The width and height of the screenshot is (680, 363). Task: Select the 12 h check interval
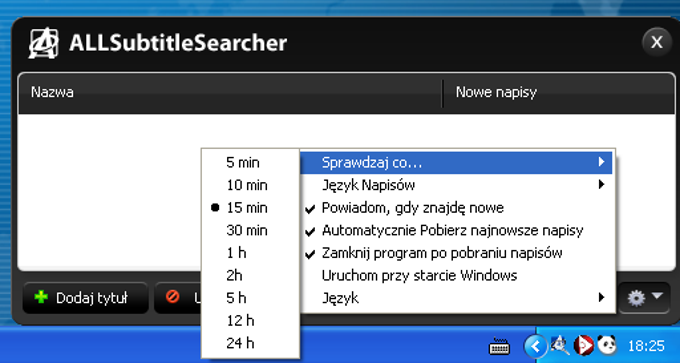pos(250,320)
